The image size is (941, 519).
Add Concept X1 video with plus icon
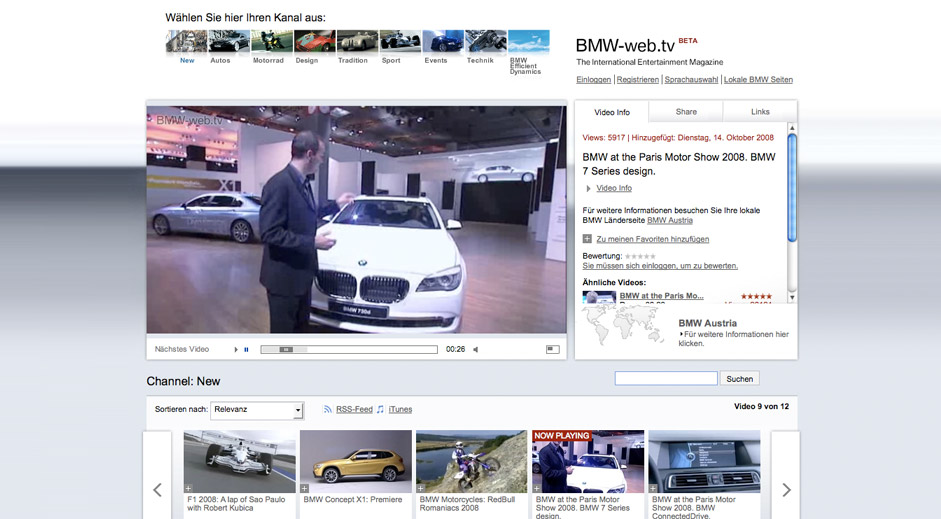[304, 488]
